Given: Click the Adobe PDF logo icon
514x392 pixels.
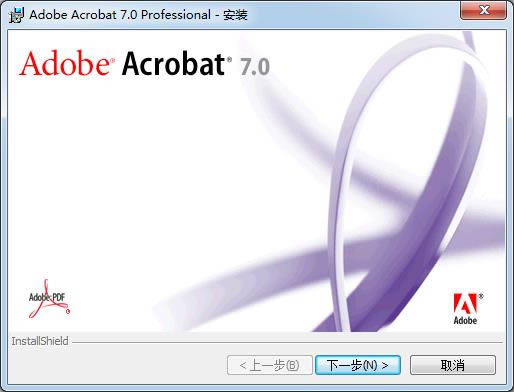Looking at the screenshot, I should [x=49, y=299].
